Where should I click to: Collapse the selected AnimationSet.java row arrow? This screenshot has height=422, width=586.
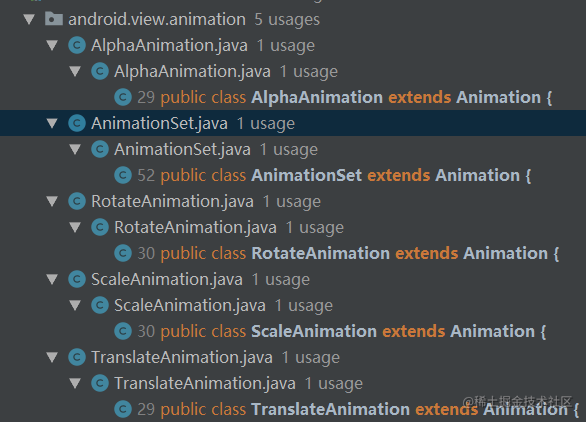(52, 123)
